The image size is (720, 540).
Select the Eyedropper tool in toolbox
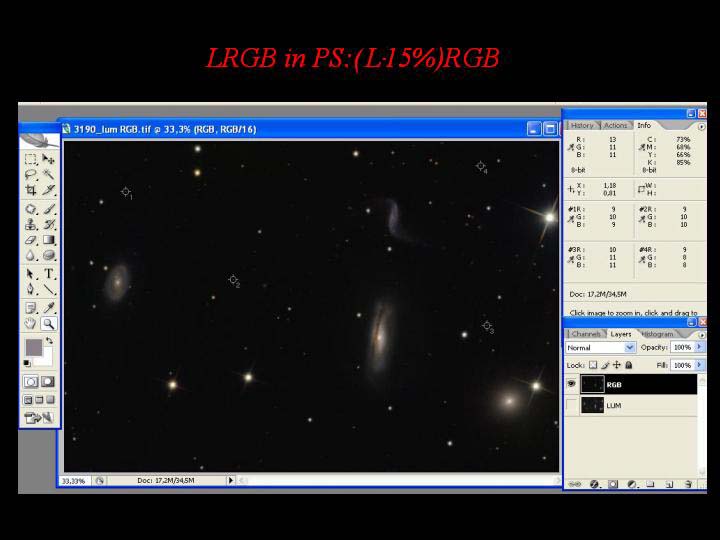(x=48, y=308)
